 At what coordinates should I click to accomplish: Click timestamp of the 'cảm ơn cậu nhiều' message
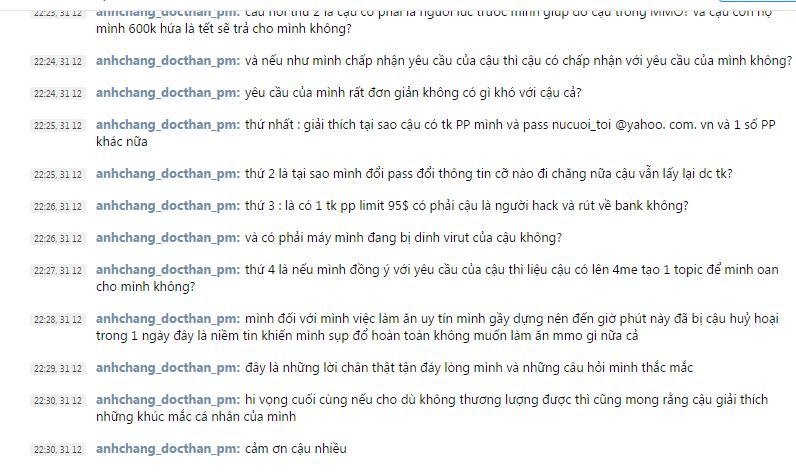click(x=58, y=450)
